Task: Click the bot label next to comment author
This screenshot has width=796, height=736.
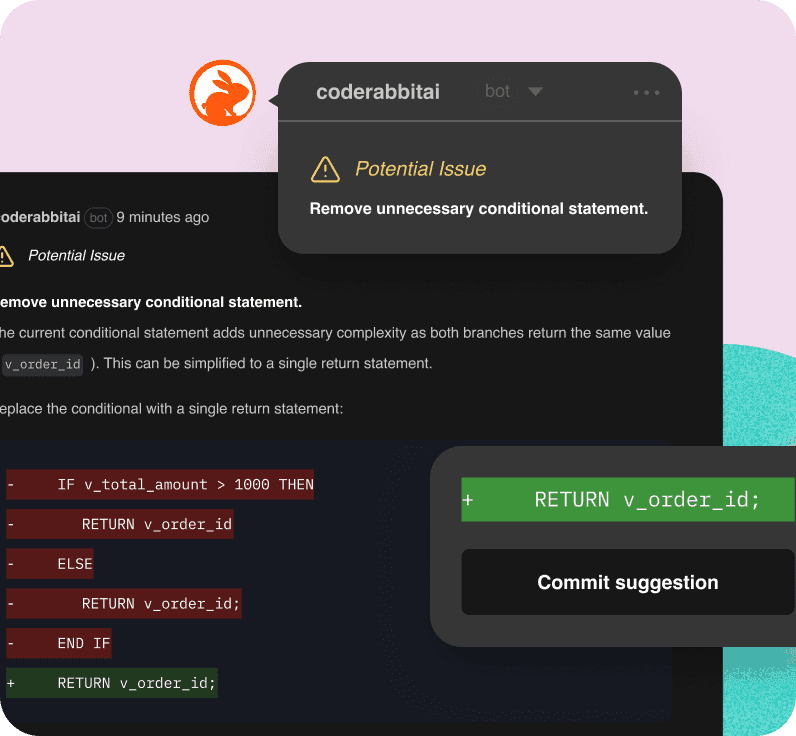Action: pyautogui.click(x=98, y=218)
